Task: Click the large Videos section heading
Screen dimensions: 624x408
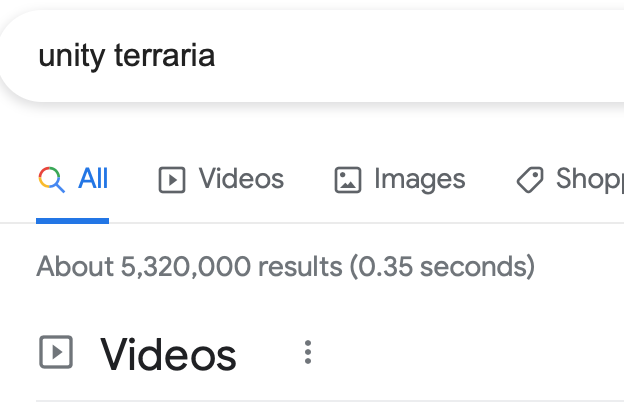Action: pos(168,354)
